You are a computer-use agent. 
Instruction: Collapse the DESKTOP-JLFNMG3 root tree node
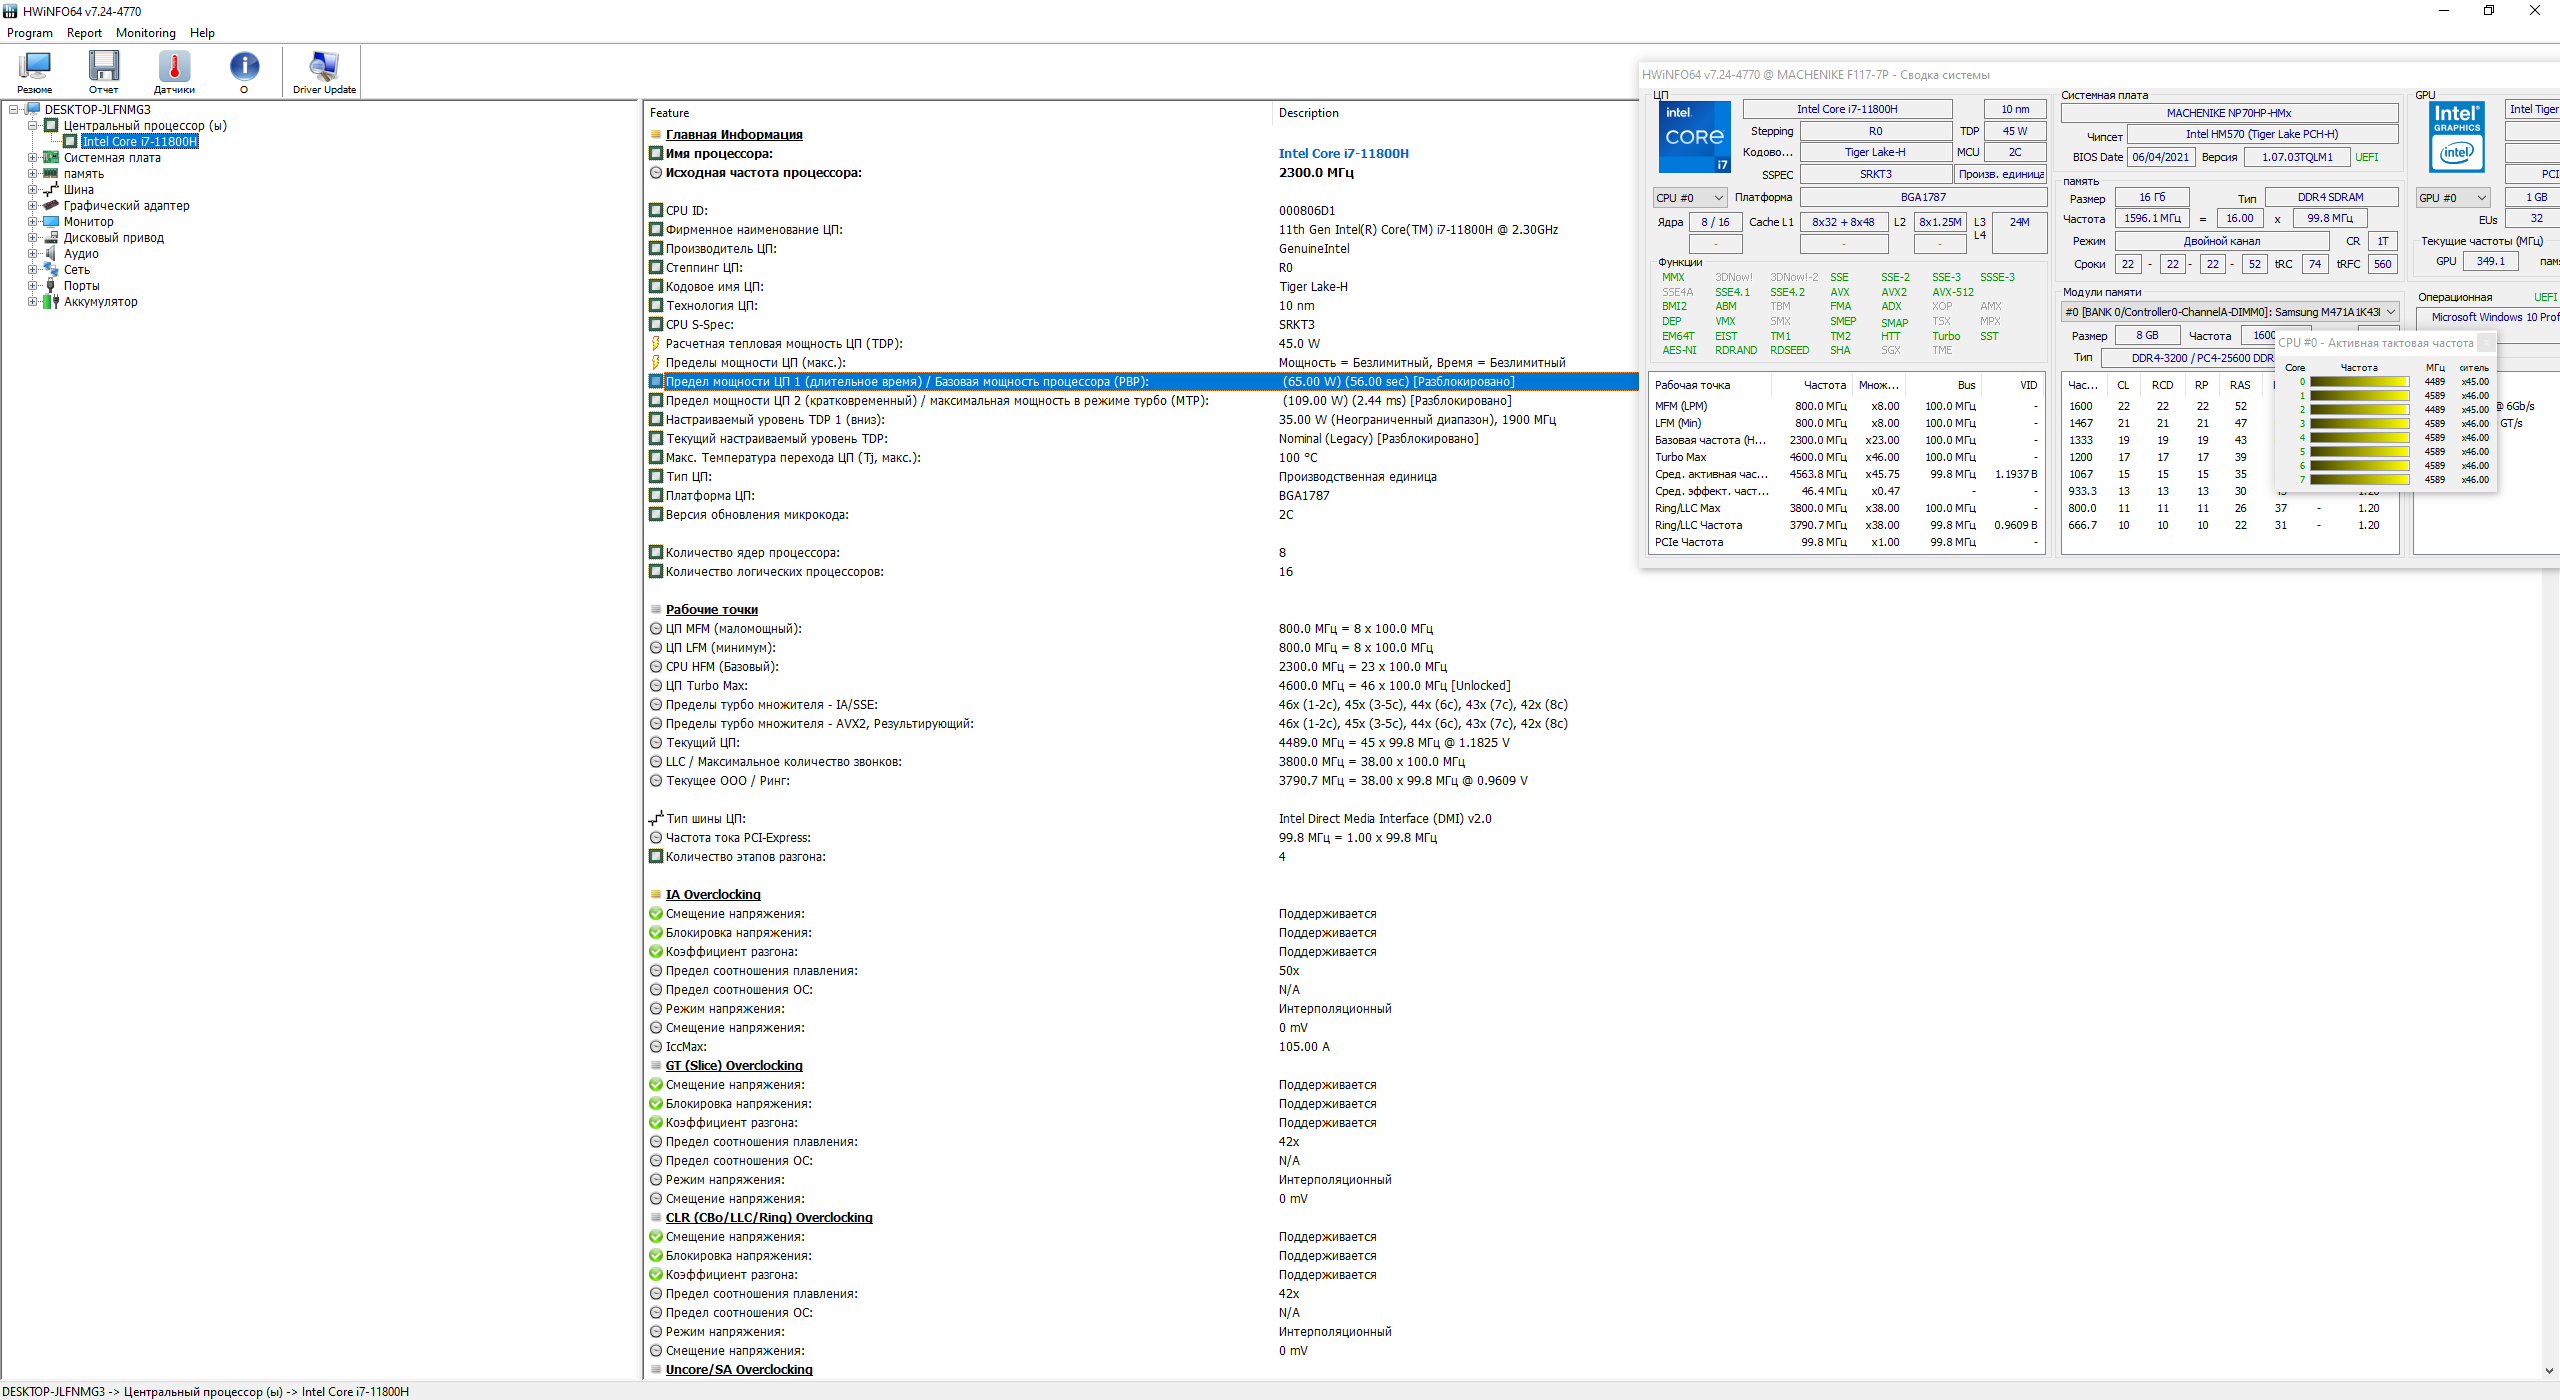coord(14,110)
